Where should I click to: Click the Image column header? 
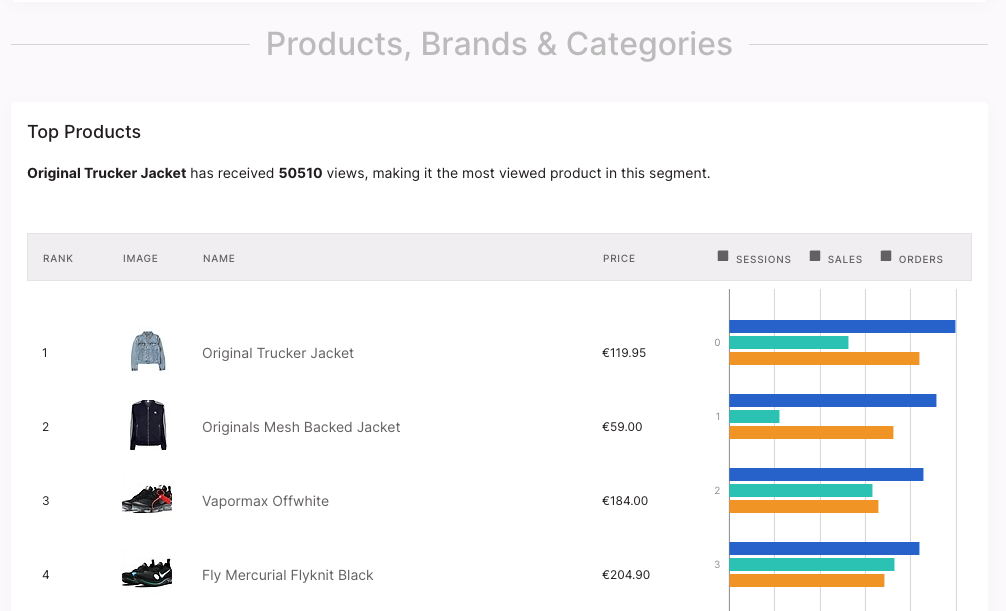click(x=140, y=258)
